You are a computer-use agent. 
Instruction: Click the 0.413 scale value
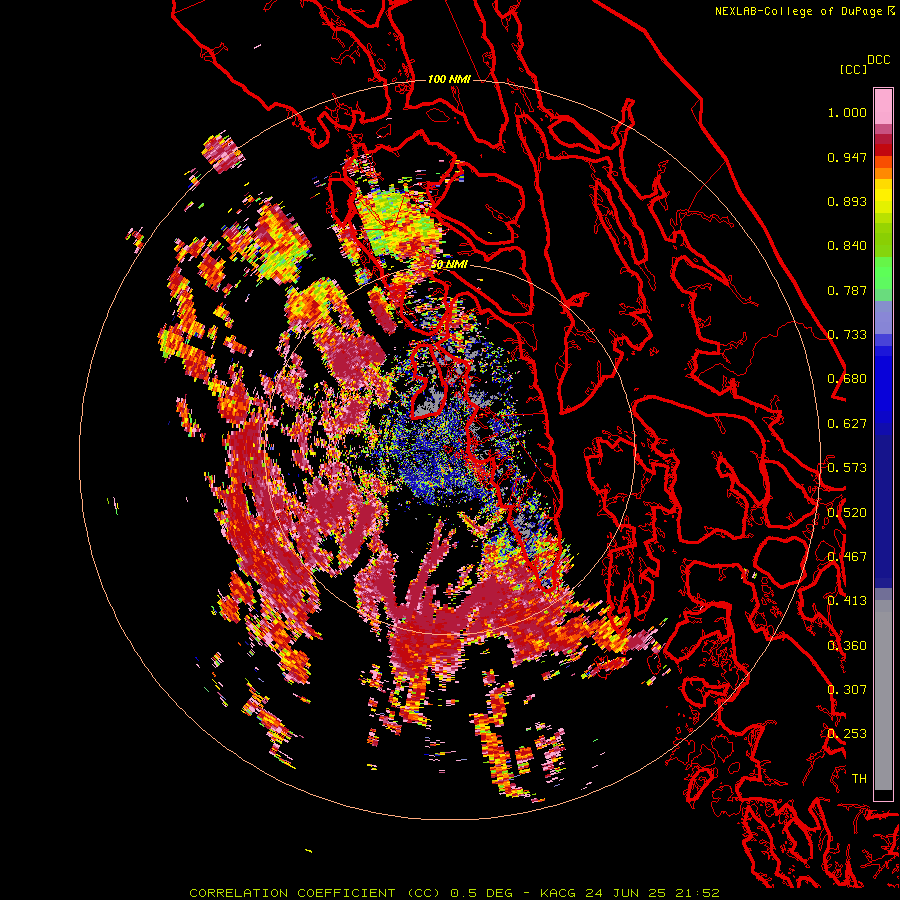click(x=847, y=601)
